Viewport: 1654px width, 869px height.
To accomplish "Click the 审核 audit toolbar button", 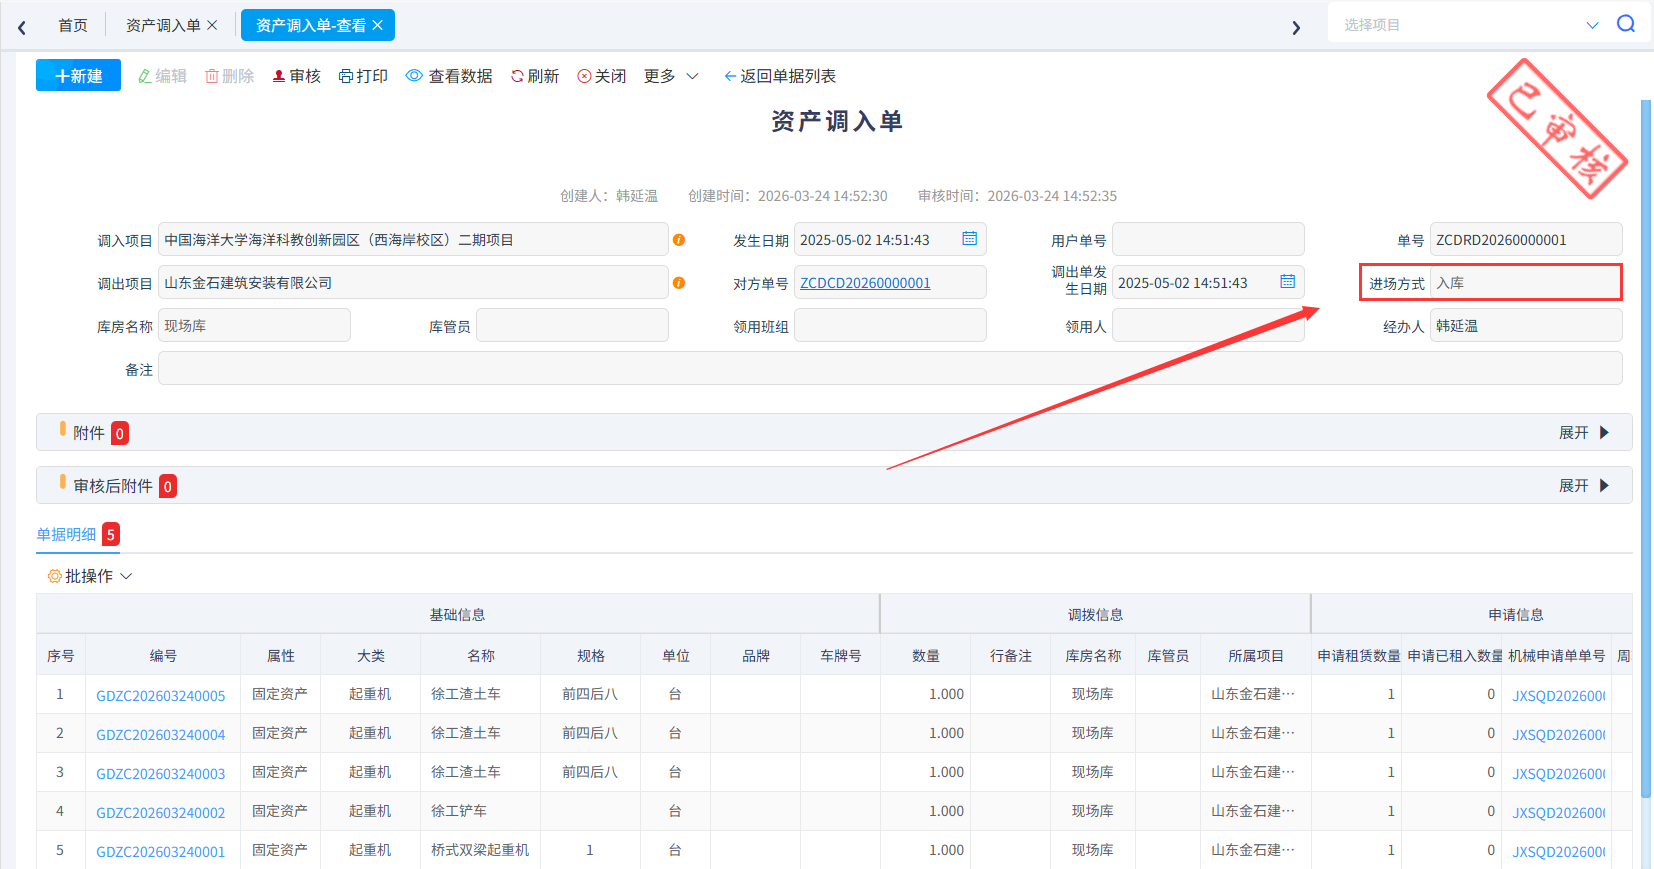I will tap(297, 76).
